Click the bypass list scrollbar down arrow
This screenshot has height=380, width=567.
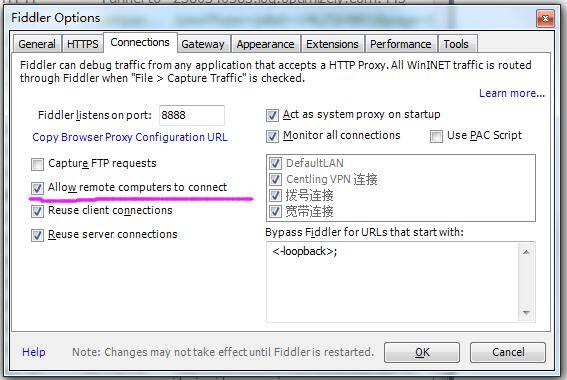(526, 313)
